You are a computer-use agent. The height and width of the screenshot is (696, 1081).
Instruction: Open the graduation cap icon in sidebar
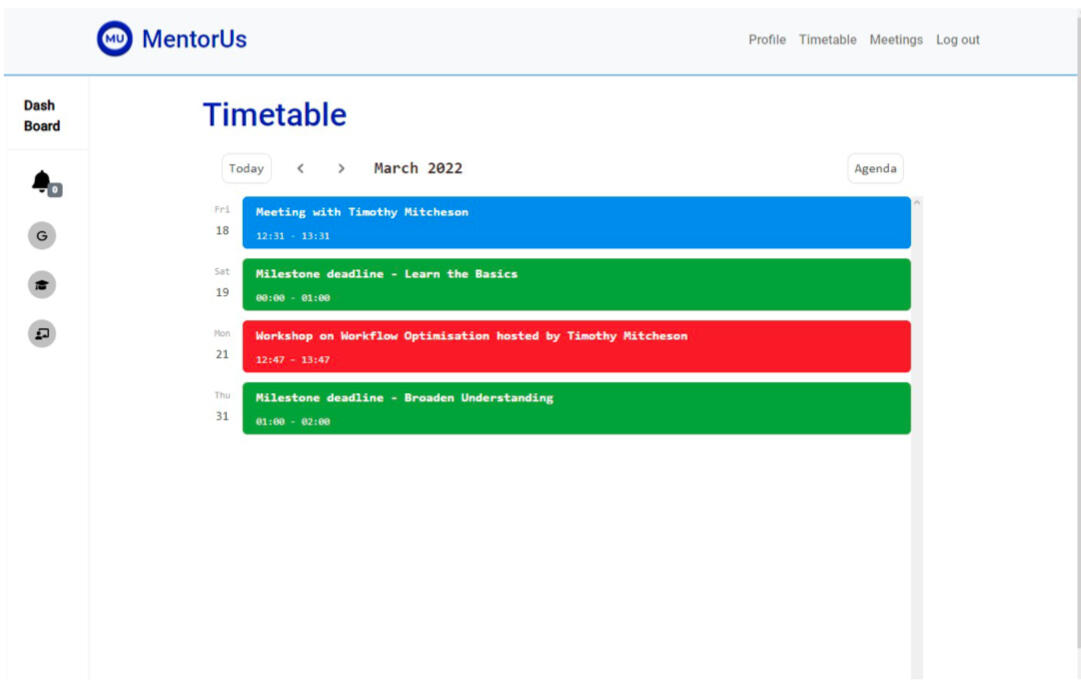(42, 285)
